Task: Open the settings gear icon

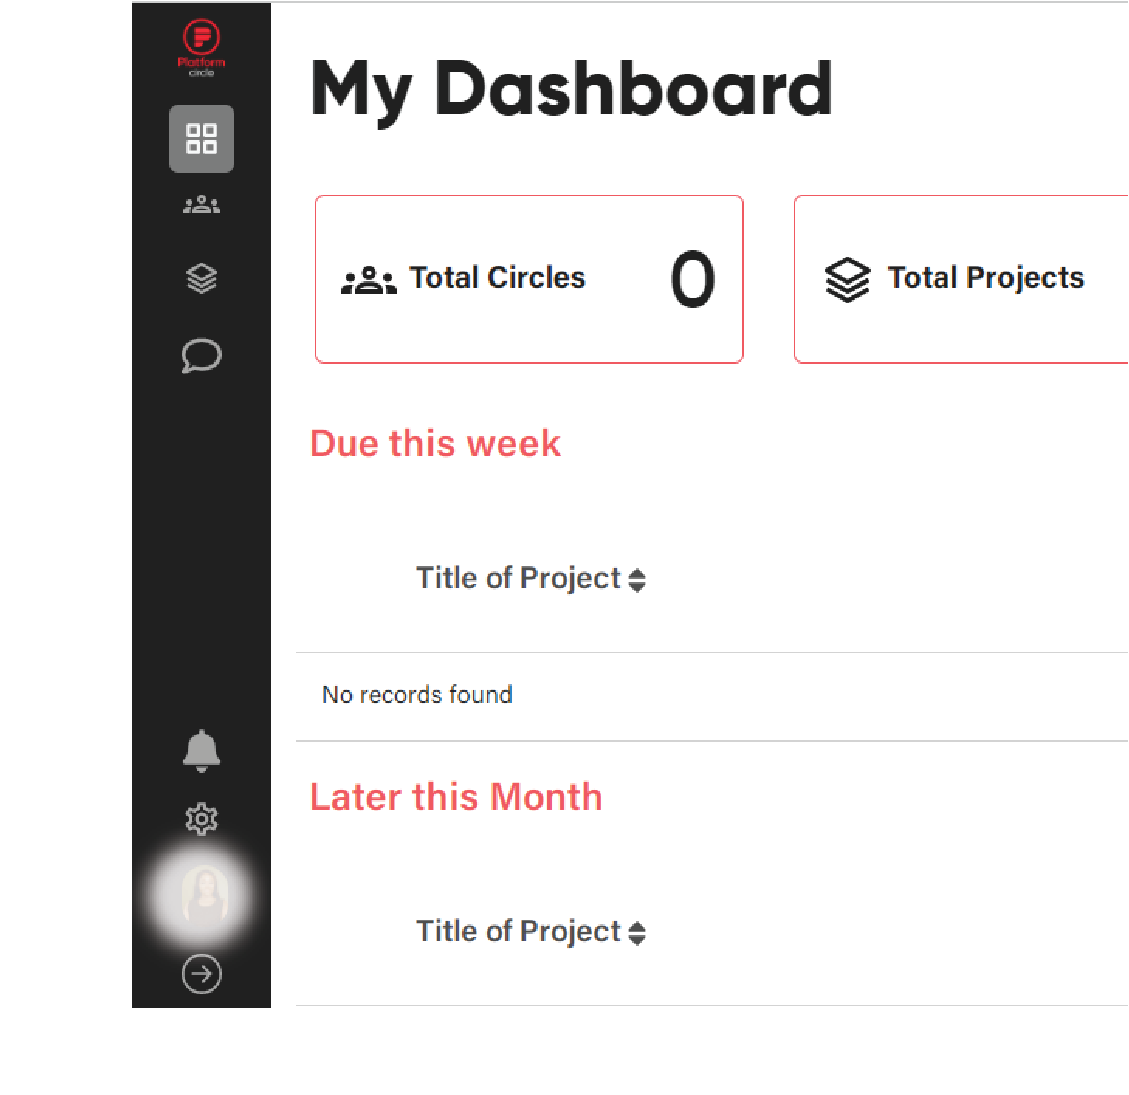Action: coord(201,819)
